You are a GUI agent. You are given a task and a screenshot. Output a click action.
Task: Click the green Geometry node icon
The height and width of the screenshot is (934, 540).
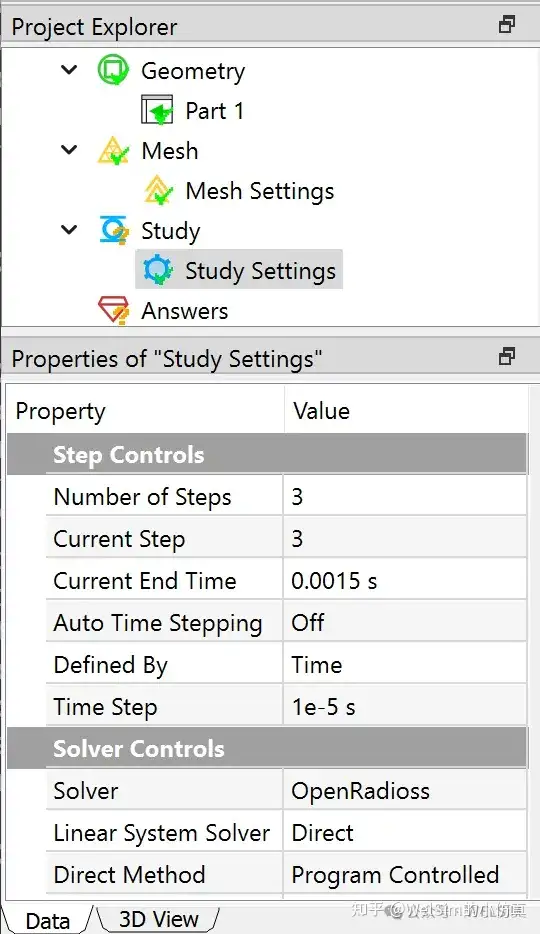point(113,70)
